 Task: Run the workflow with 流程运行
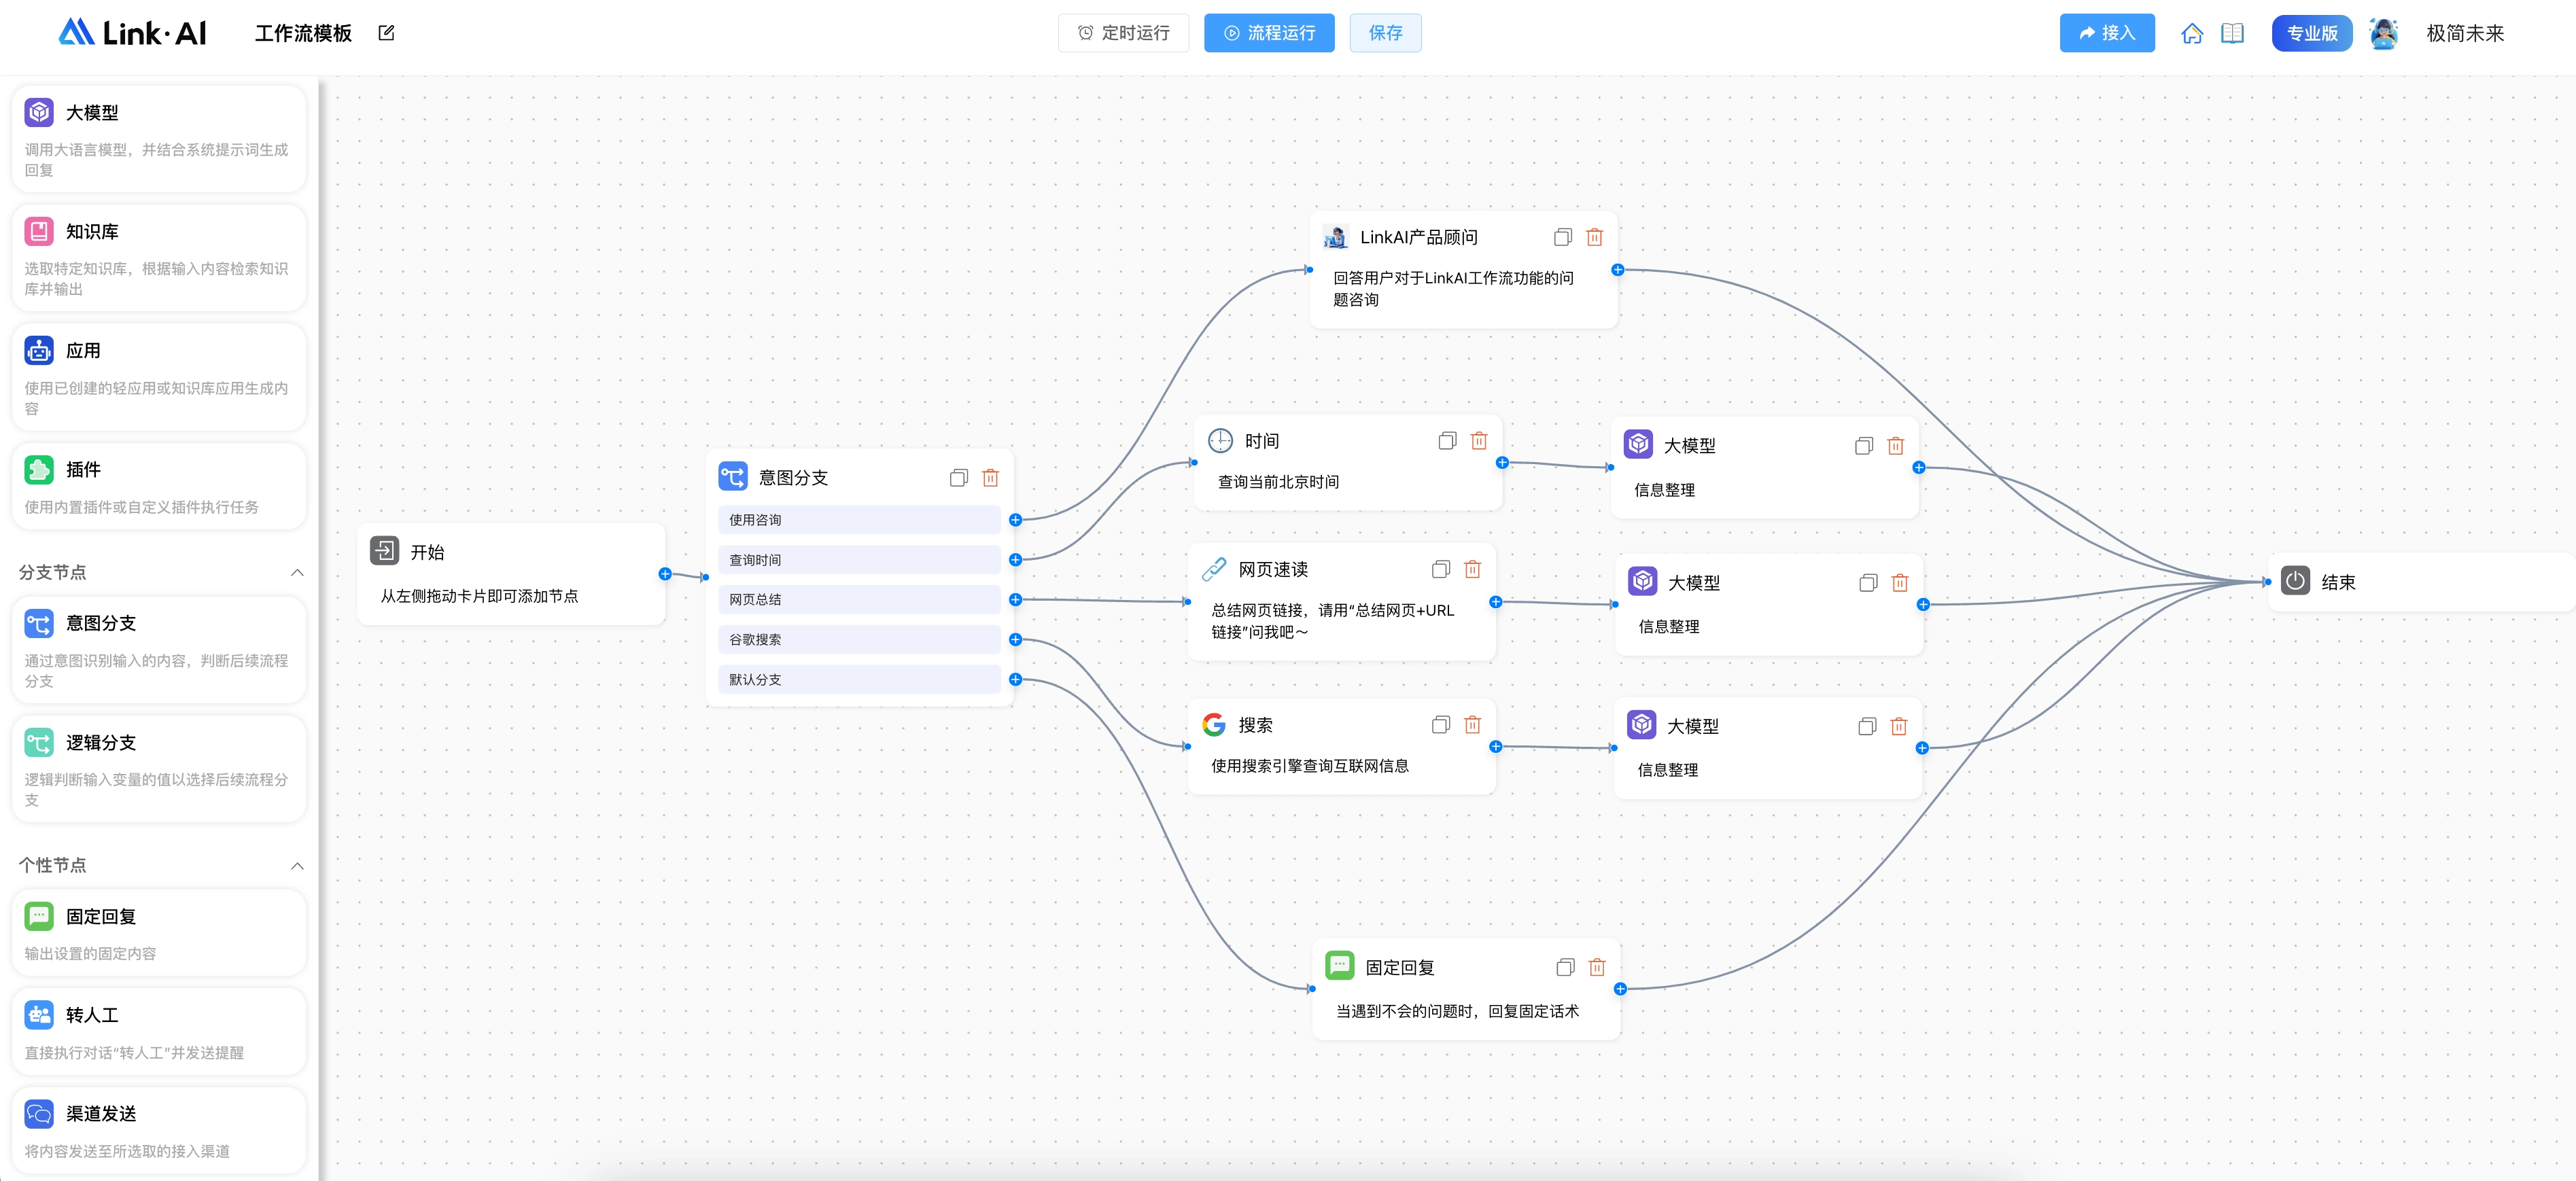(x=1268, y=33)
